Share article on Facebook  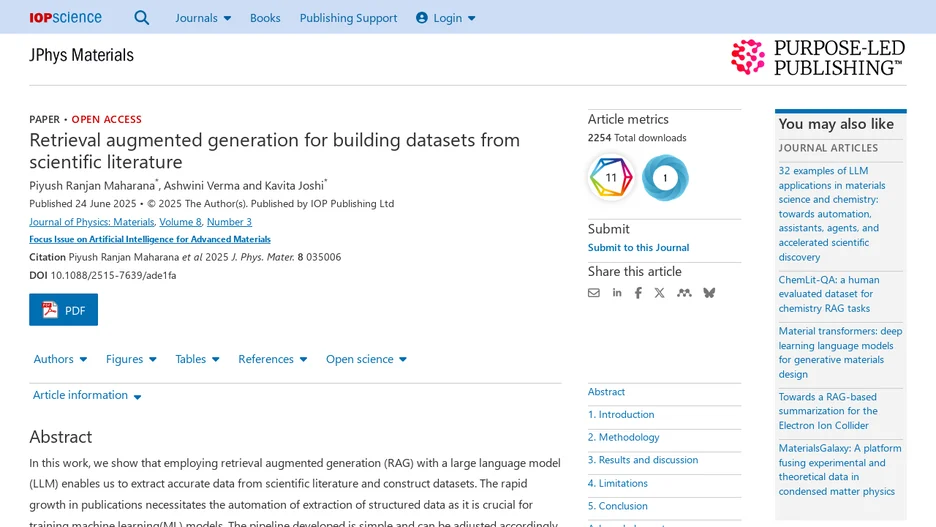click(x=638, y=293)
